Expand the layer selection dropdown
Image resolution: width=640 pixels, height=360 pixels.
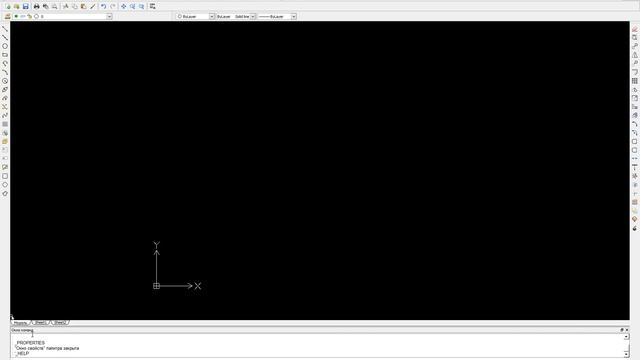pos(109,16)
